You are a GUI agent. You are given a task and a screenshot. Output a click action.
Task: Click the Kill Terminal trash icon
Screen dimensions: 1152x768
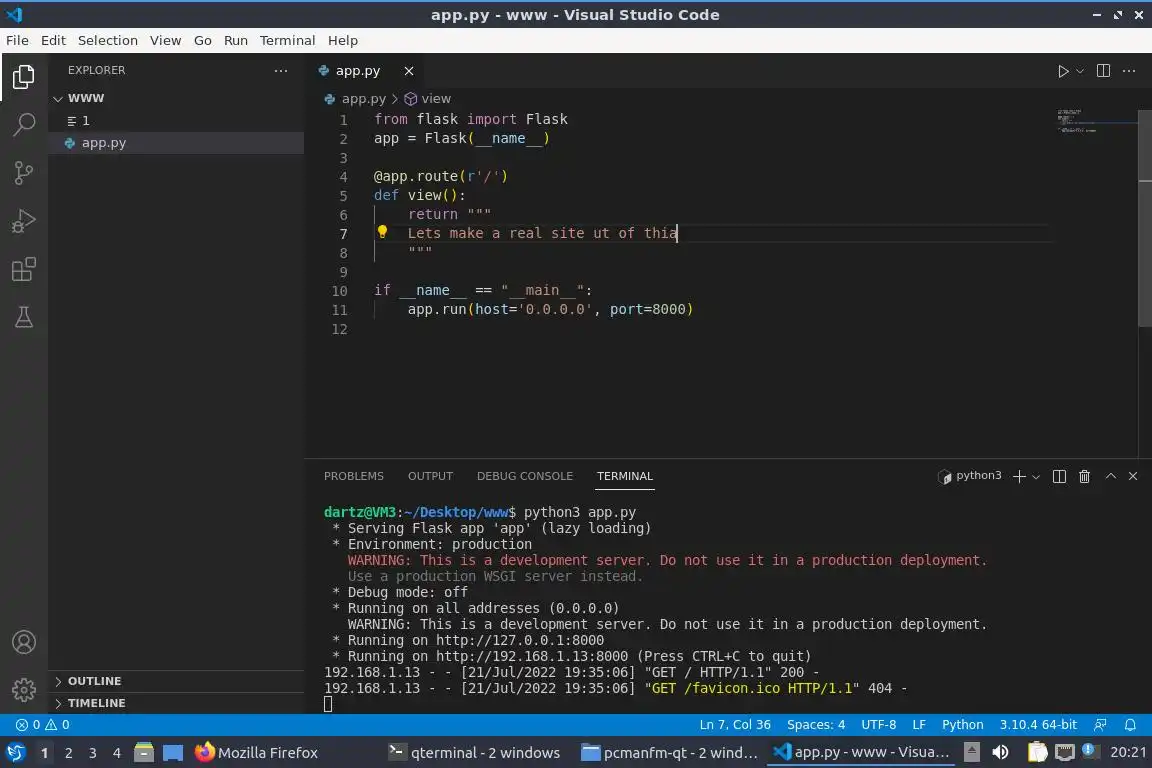(1084, 476)
